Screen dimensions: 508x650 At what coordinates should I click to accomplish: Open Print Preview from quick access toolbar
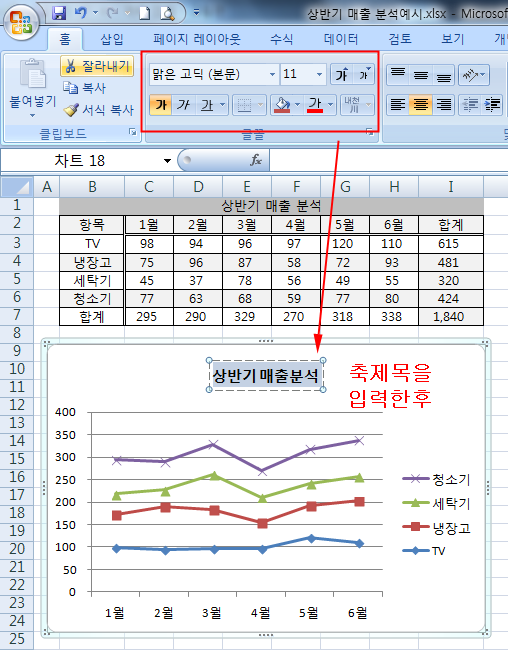click(x=168, y=13)
